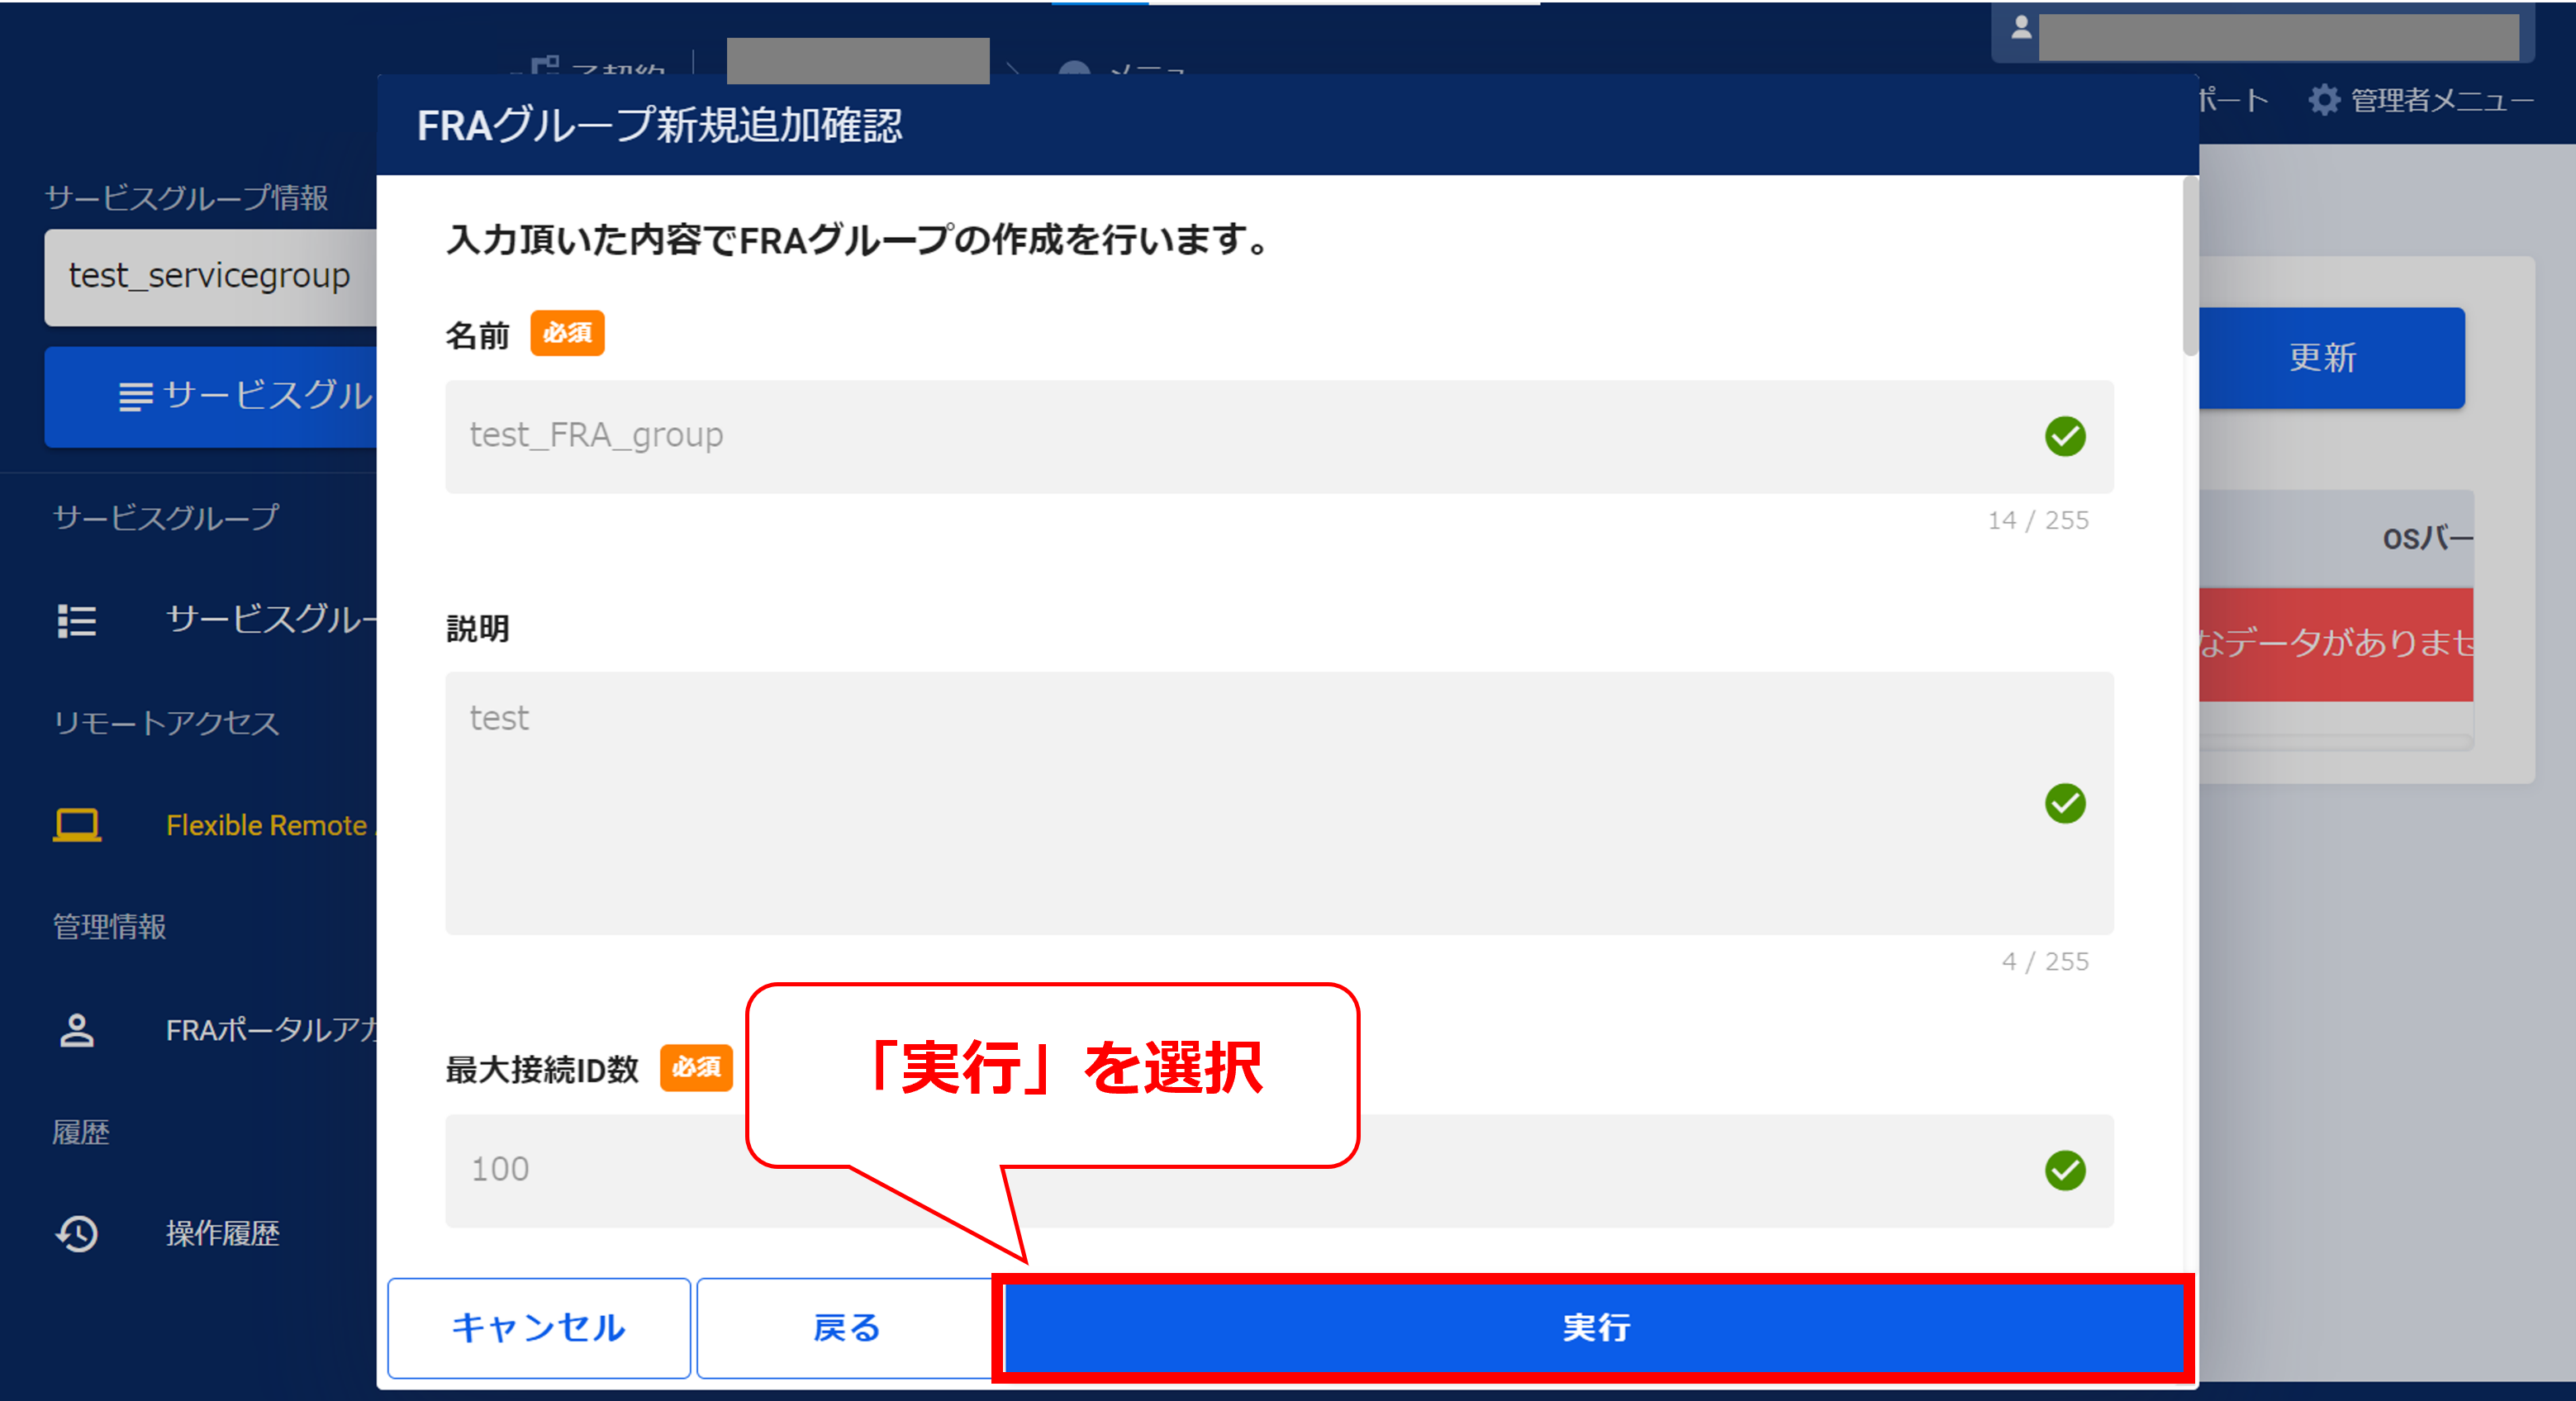
Task: Click the user account icon at top
Action: [2021, 28]
